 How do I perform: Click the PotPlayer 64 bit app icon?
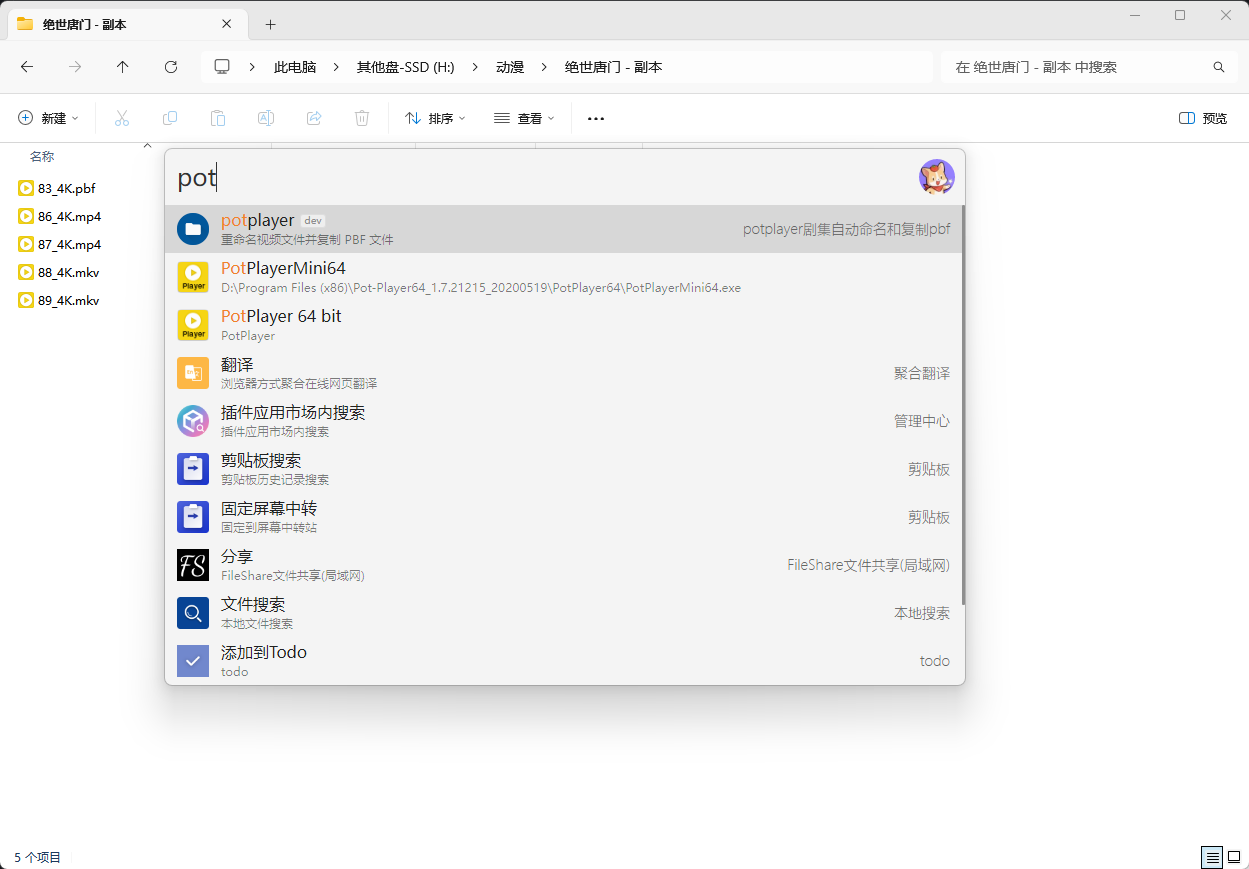193,325
